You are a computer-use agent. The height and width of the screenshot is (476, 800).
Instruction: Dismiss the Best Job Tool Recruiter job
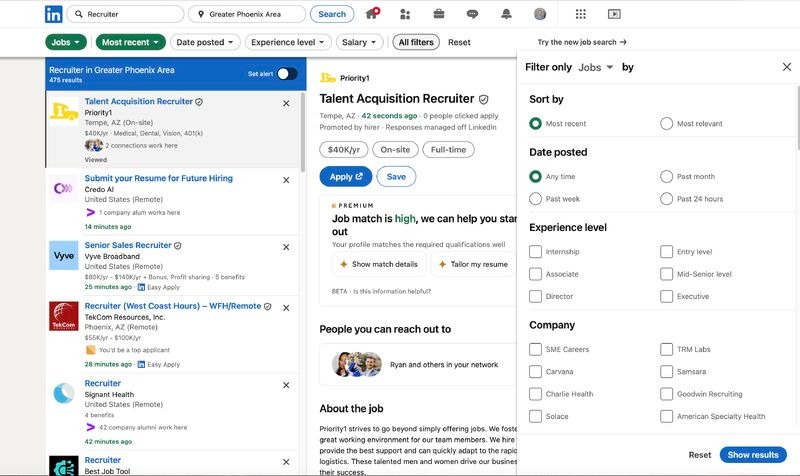(286, 462)
